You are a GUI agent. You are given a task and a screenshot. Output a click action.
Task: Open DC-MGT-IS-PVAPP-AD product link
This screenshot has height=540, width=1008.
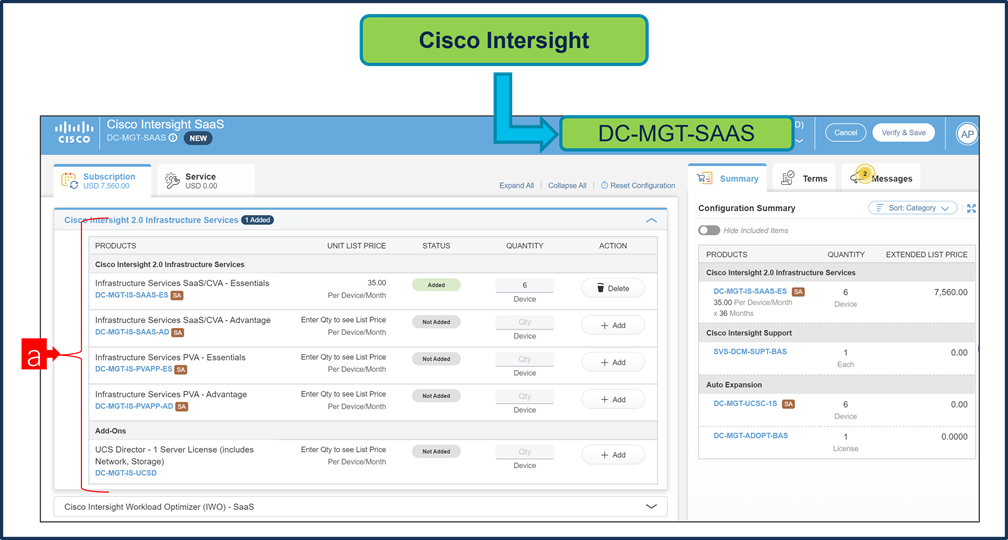[x=134, y=407]
